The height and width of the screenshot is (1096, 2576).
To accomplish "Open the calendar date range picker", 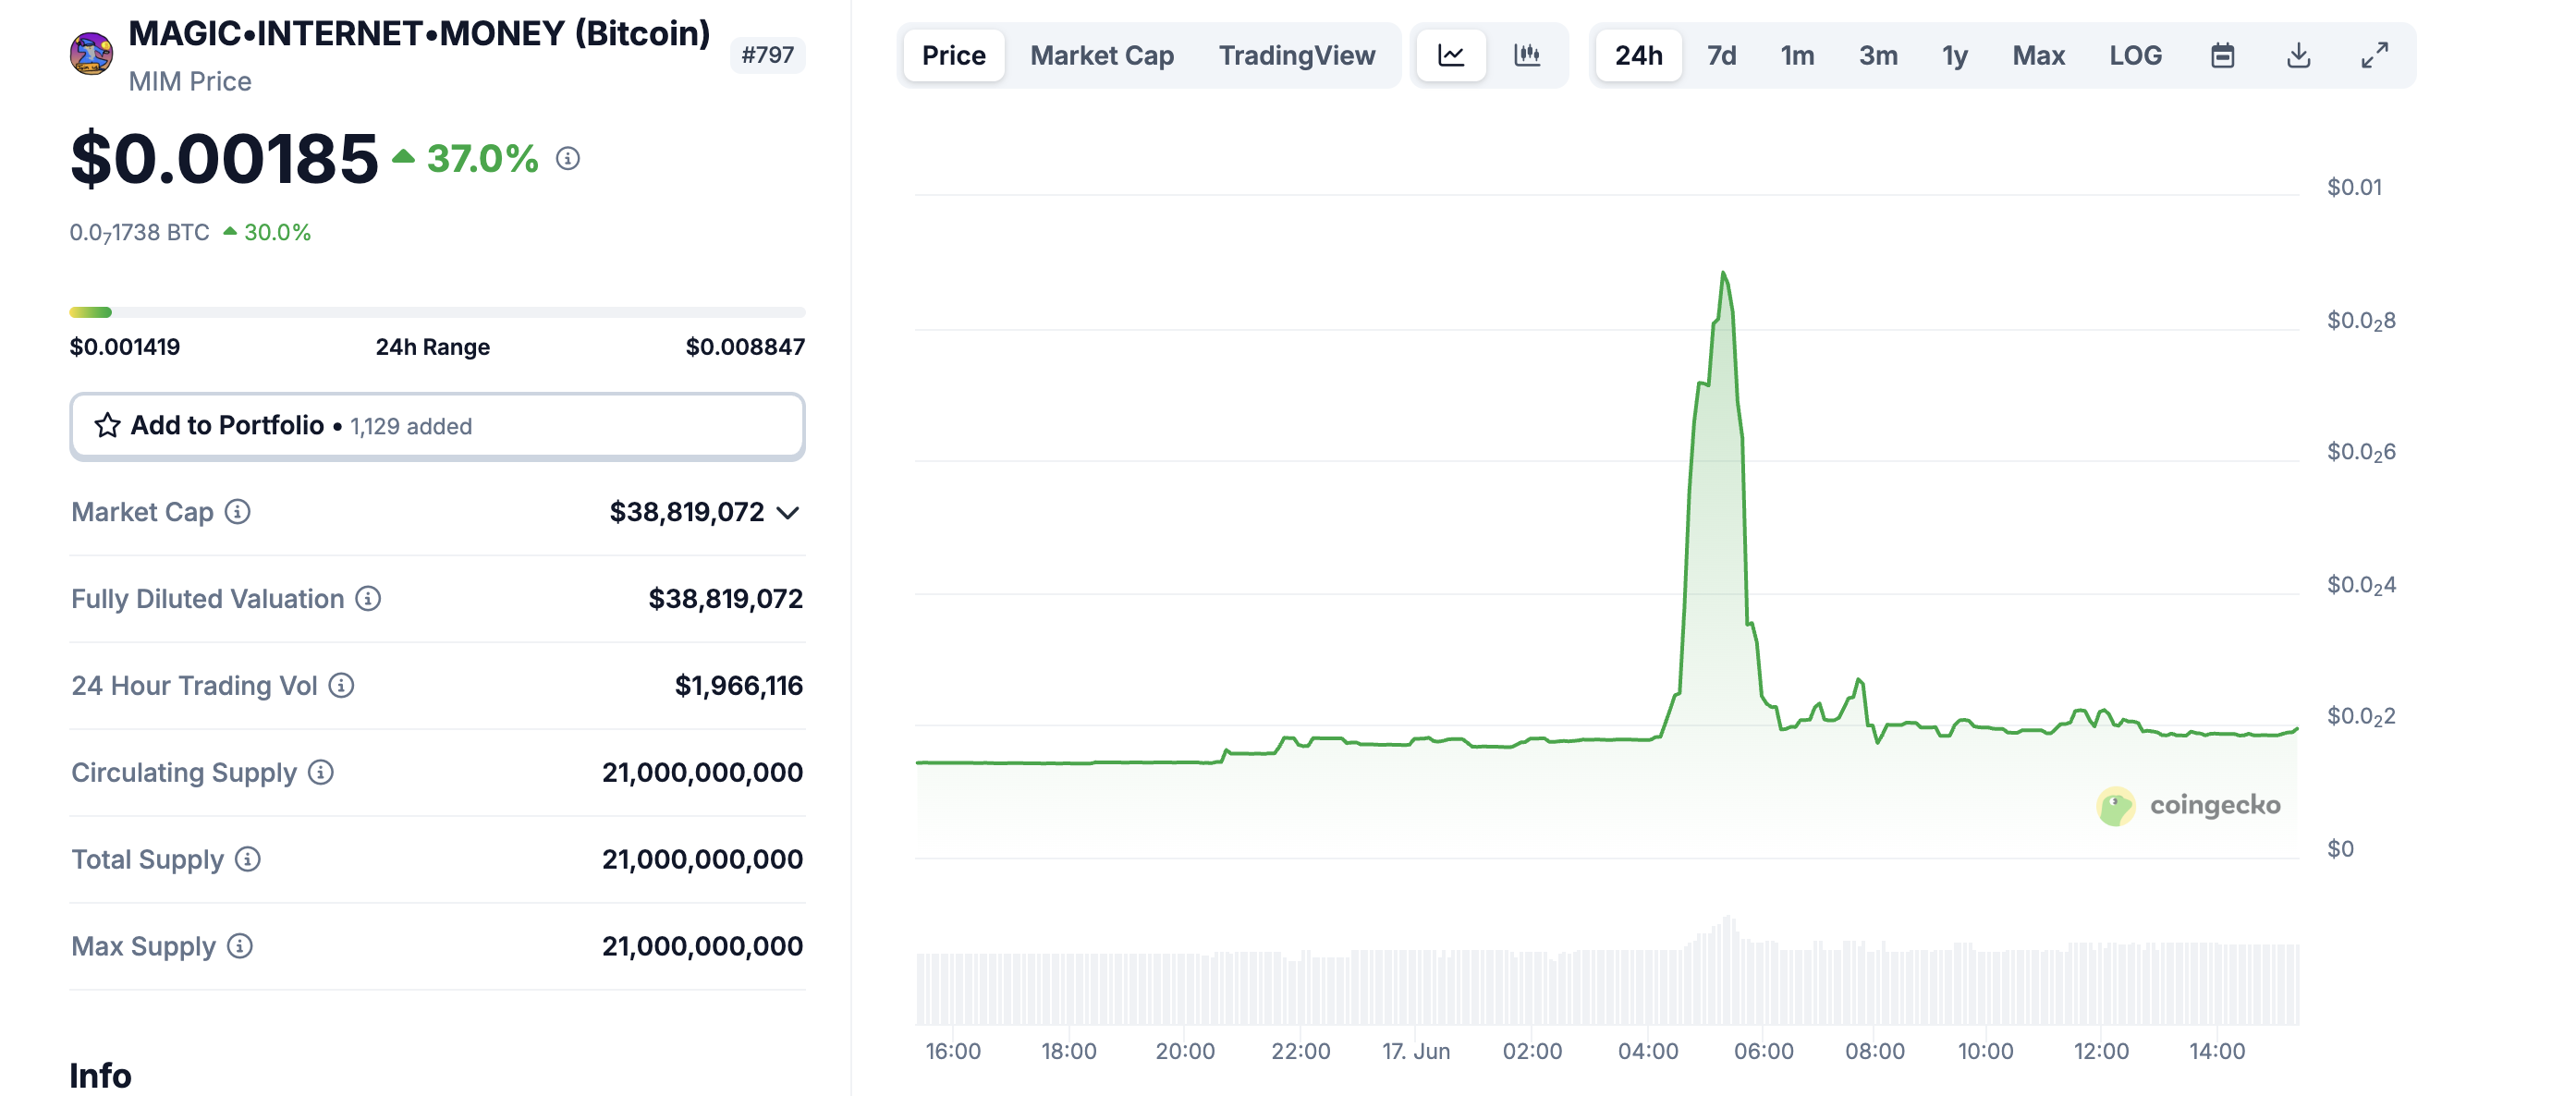I will click(2222, 55).
